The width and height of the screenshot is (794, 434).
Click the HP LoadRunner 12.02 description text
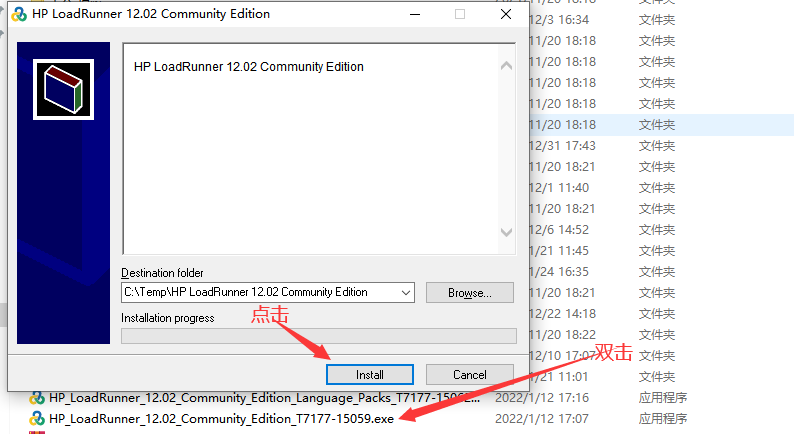coord(249,67)
